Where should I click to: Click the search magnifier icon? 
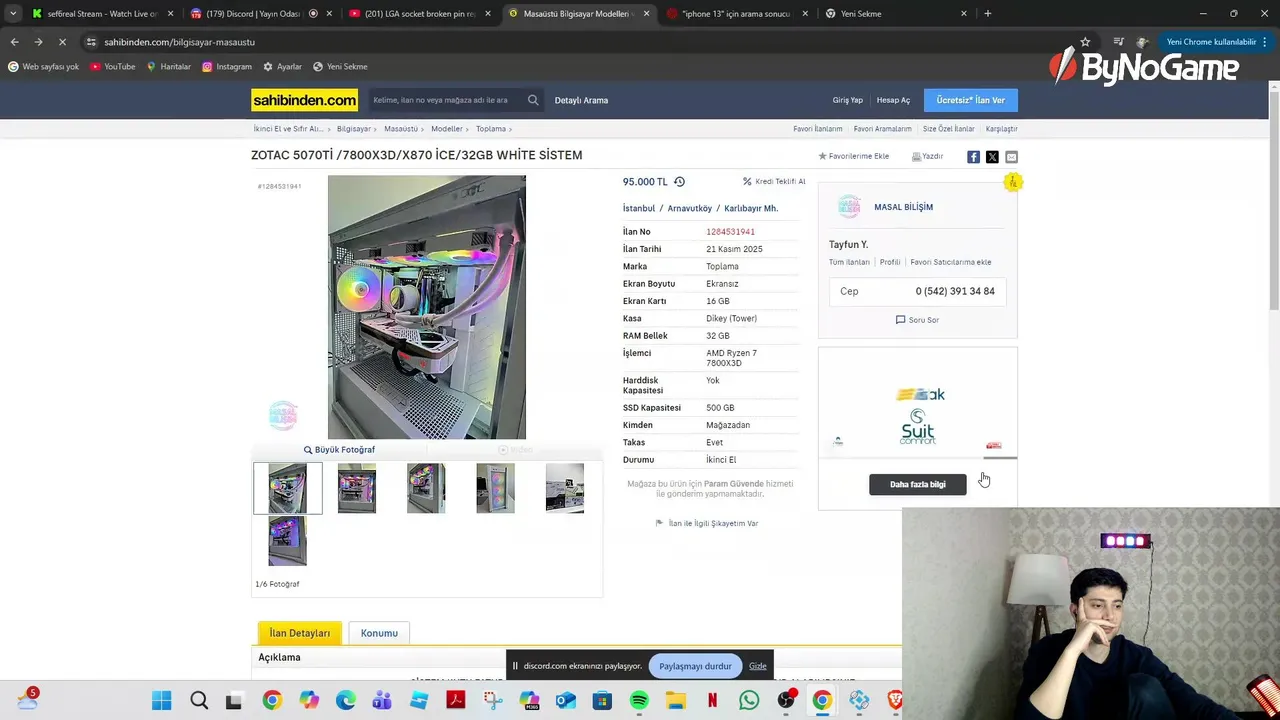533,100
